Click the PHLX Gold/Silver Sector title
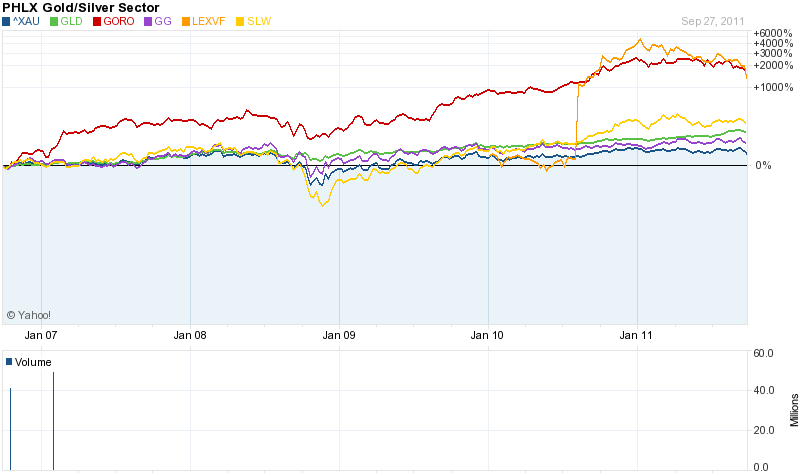The width and height of the screenshot is (800, 475). point(81,8)
